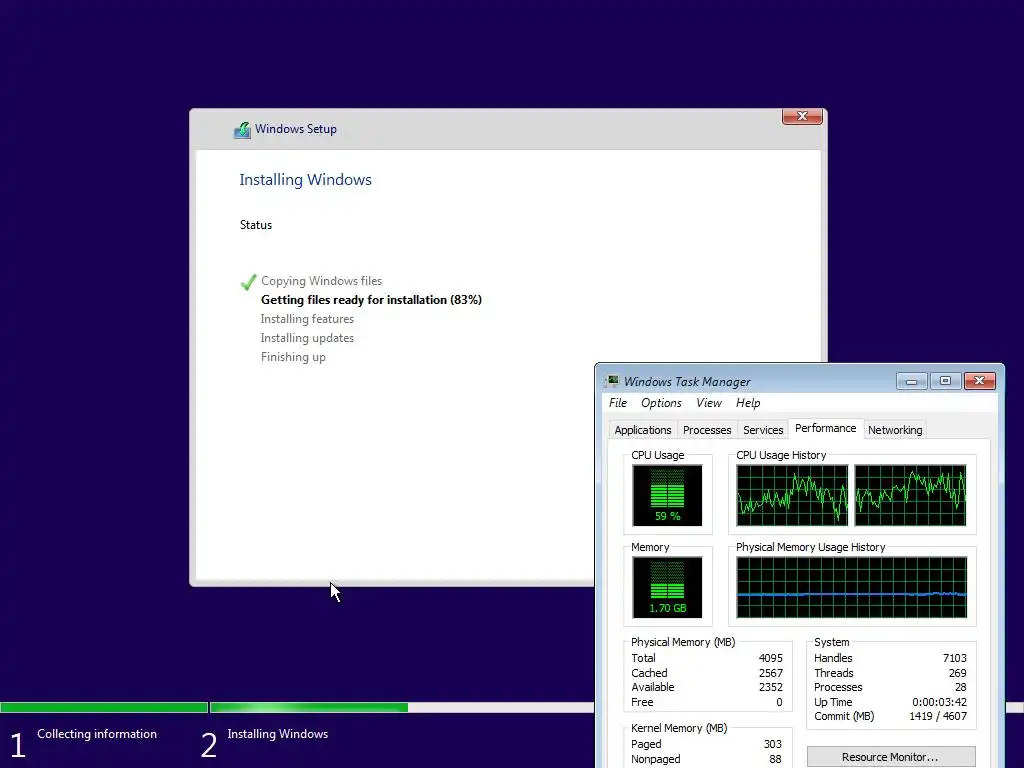Image resolution: width=1024 pixels, height=768 pixels.
Task: Click 'Getting files ready for installation (83%)' line
Action: [371, 300]
